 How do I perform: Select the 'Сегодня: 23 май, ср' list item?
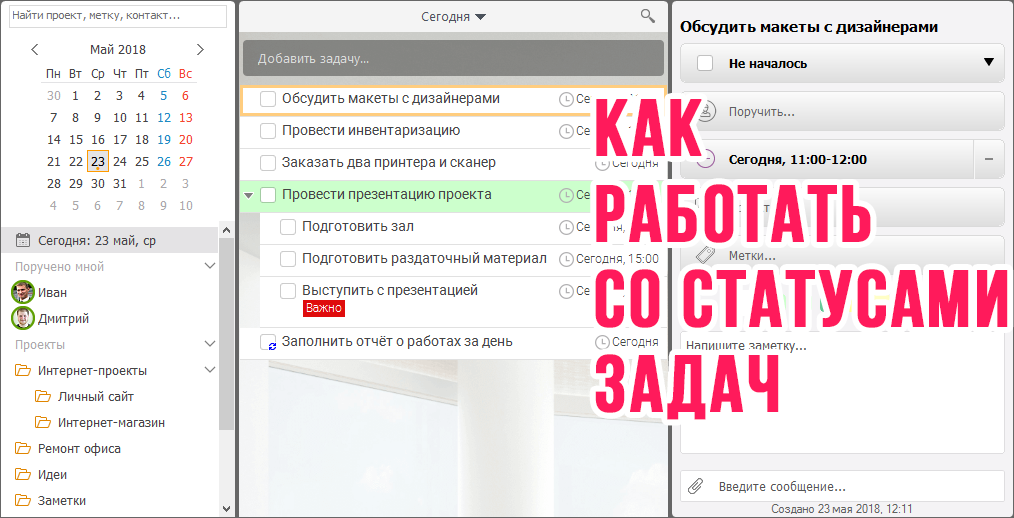click(x=109, y=241)
